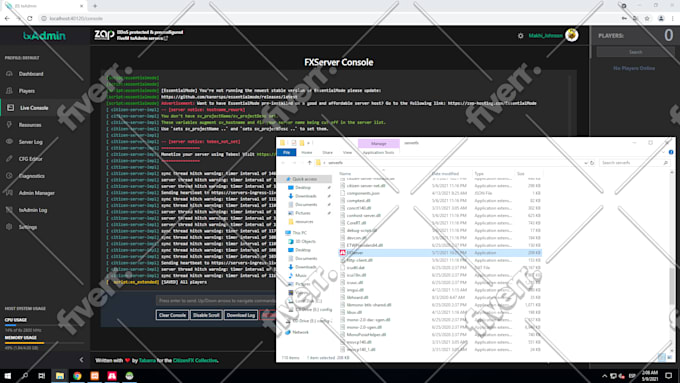This screenshot has width=680, height=383.
Task: Open Server Log in txAdmin sidebar
Action: [x=30, y=142]
